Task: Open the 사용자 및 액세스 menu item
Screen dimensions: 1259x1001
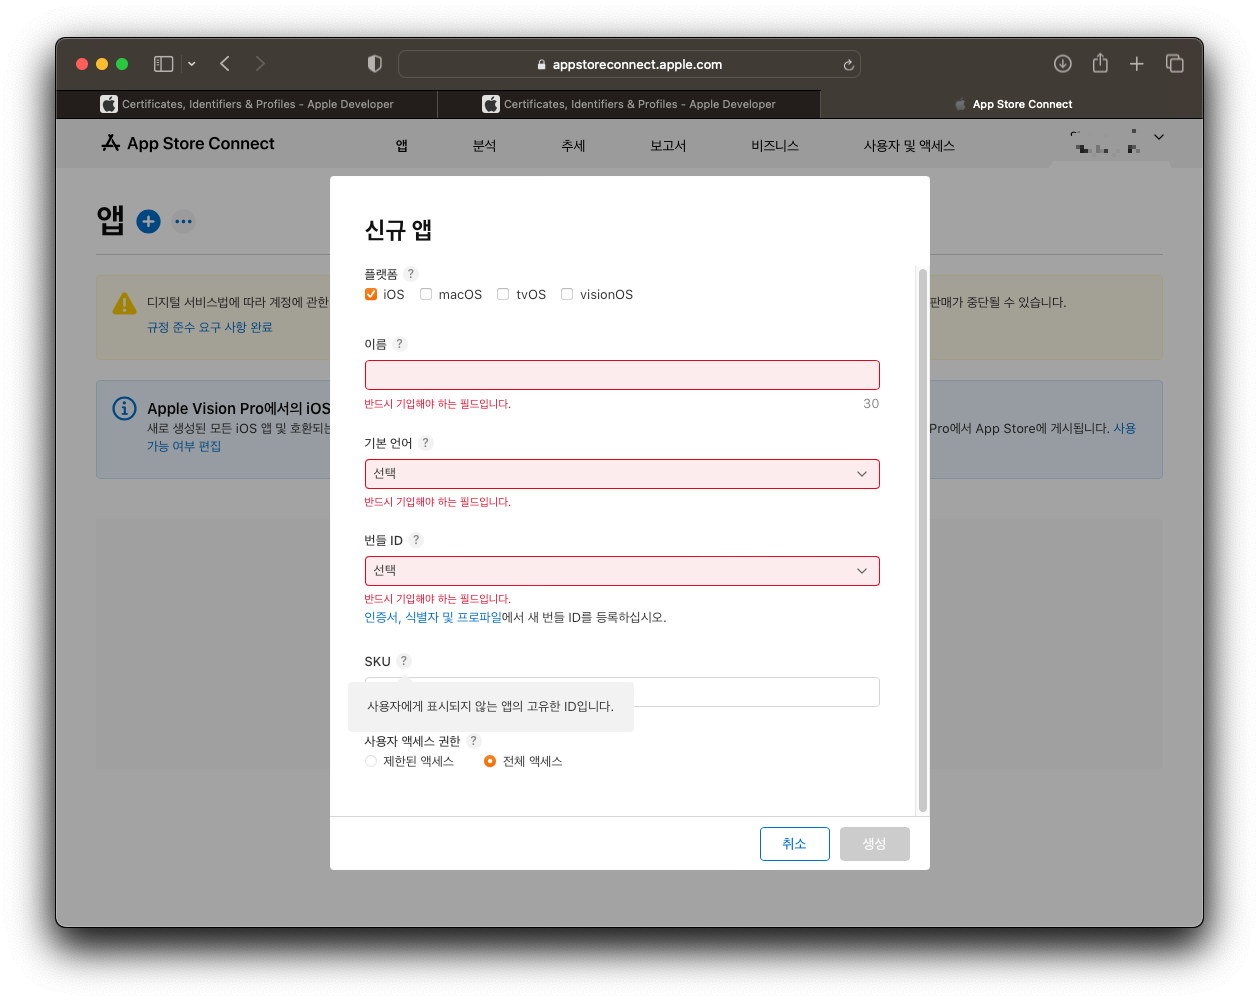Action: [x=909, y=146]
